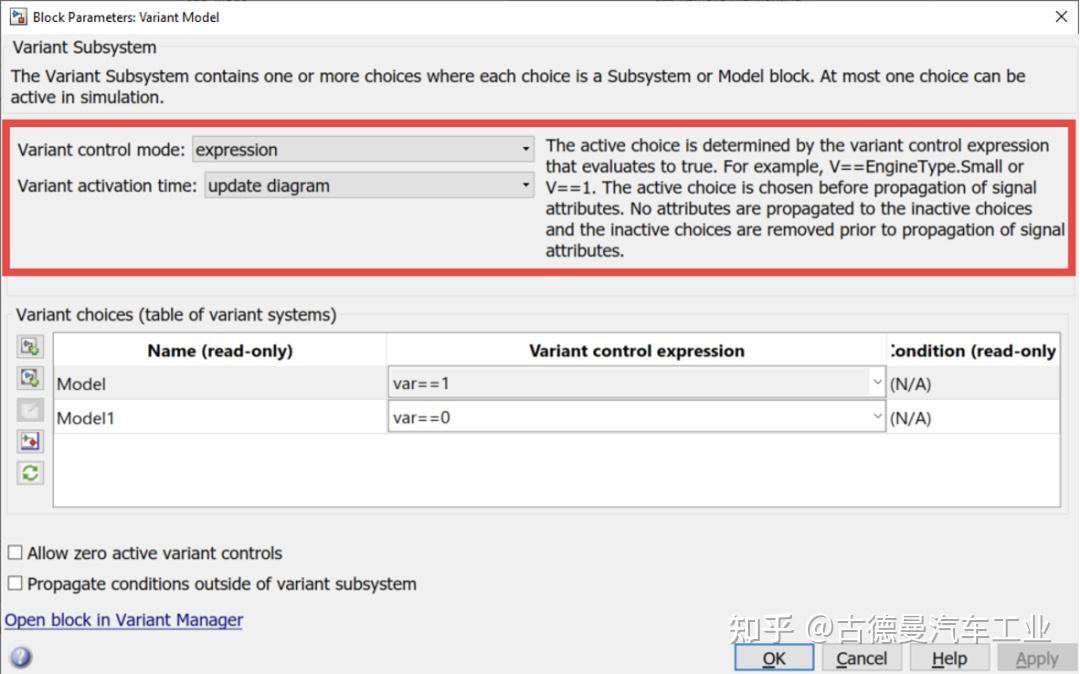Click the create new subsystem variant choice icon

coord(30,346)
